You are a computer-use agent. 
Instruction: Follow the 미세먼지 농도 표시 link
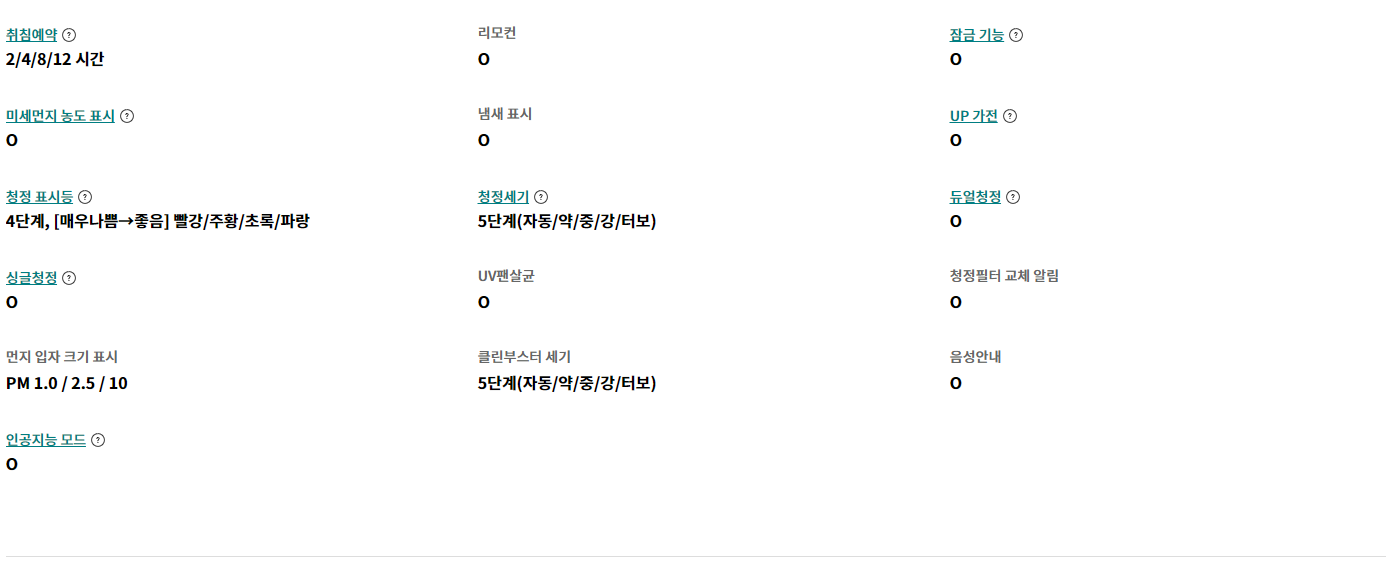click(x=60, y=116)
